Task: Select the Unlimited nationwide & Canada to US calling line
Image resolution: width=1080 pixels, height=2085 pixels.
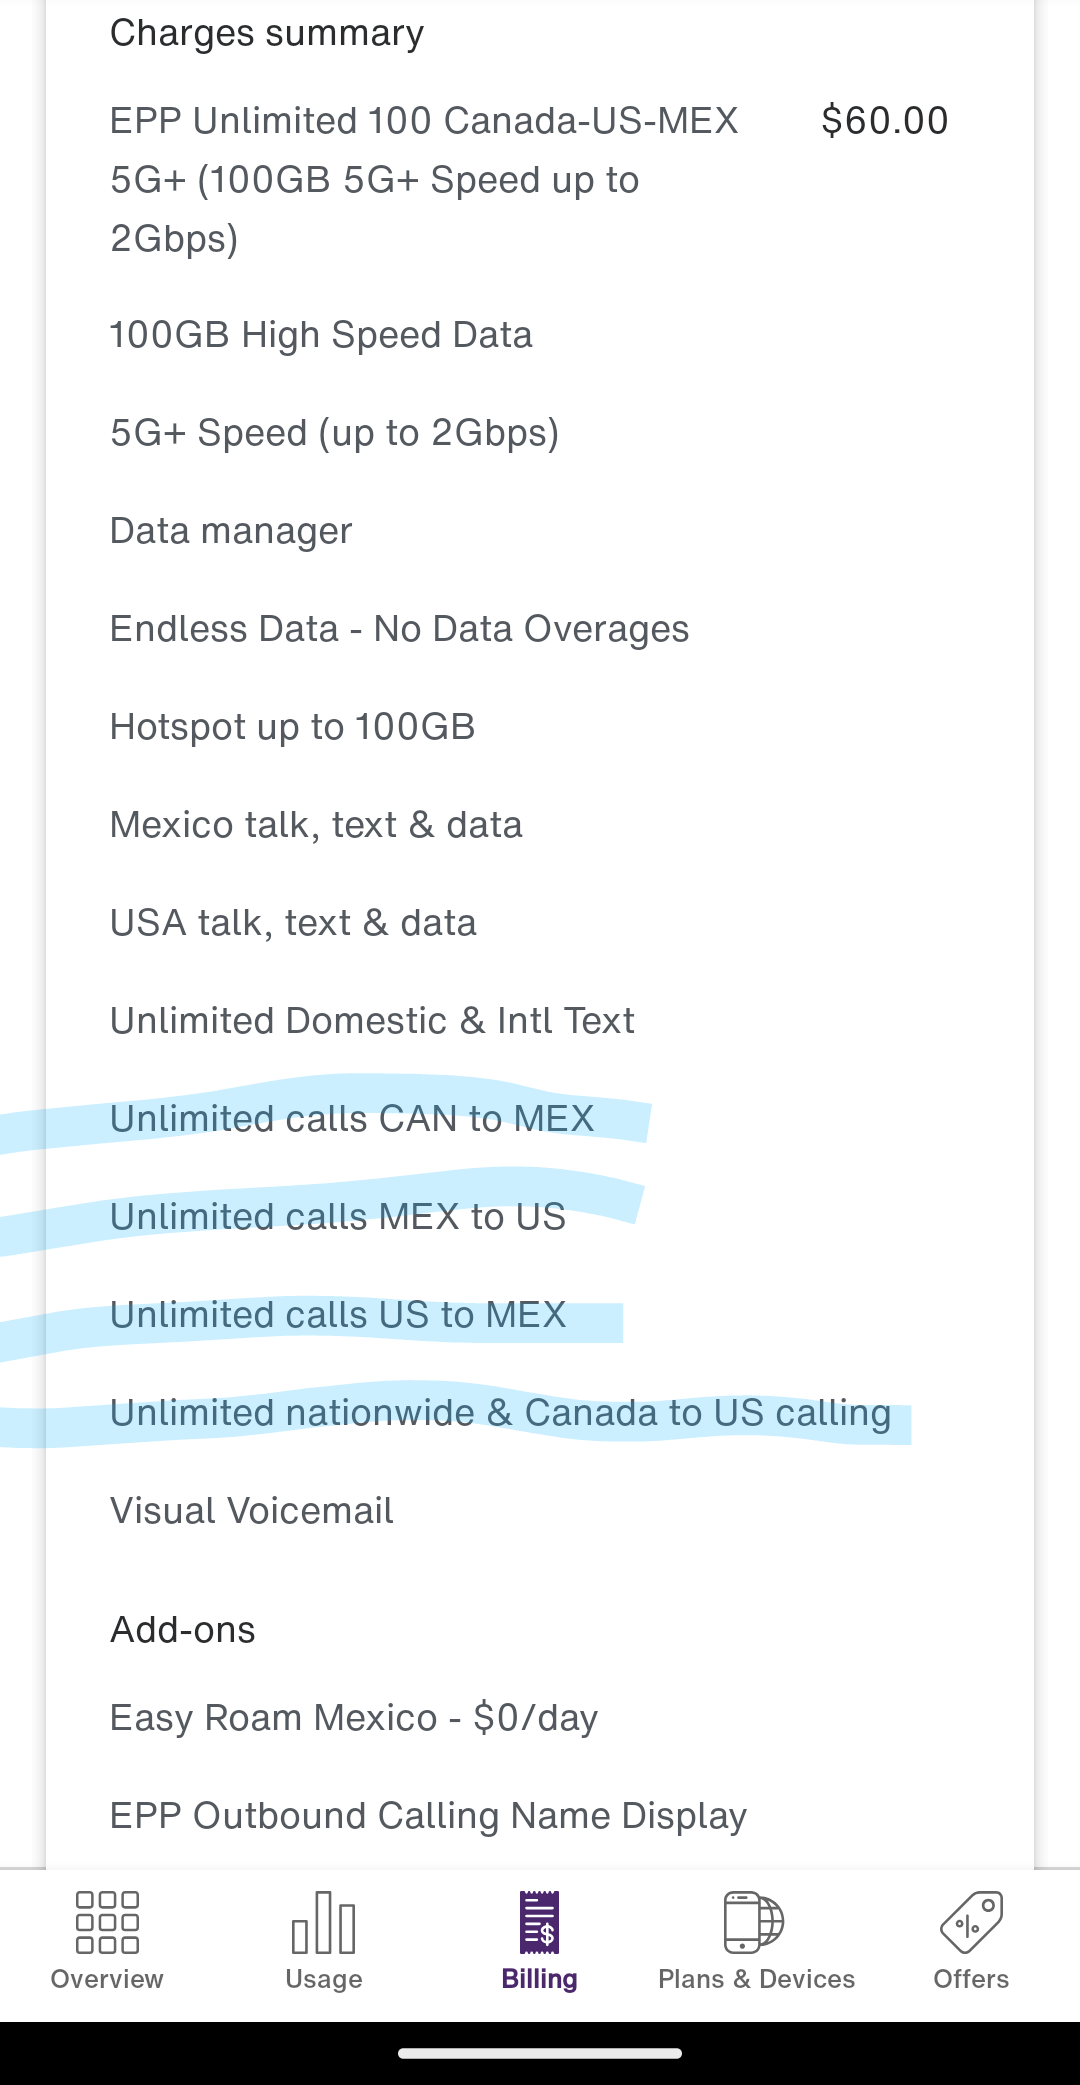Action: [500, 1412]
